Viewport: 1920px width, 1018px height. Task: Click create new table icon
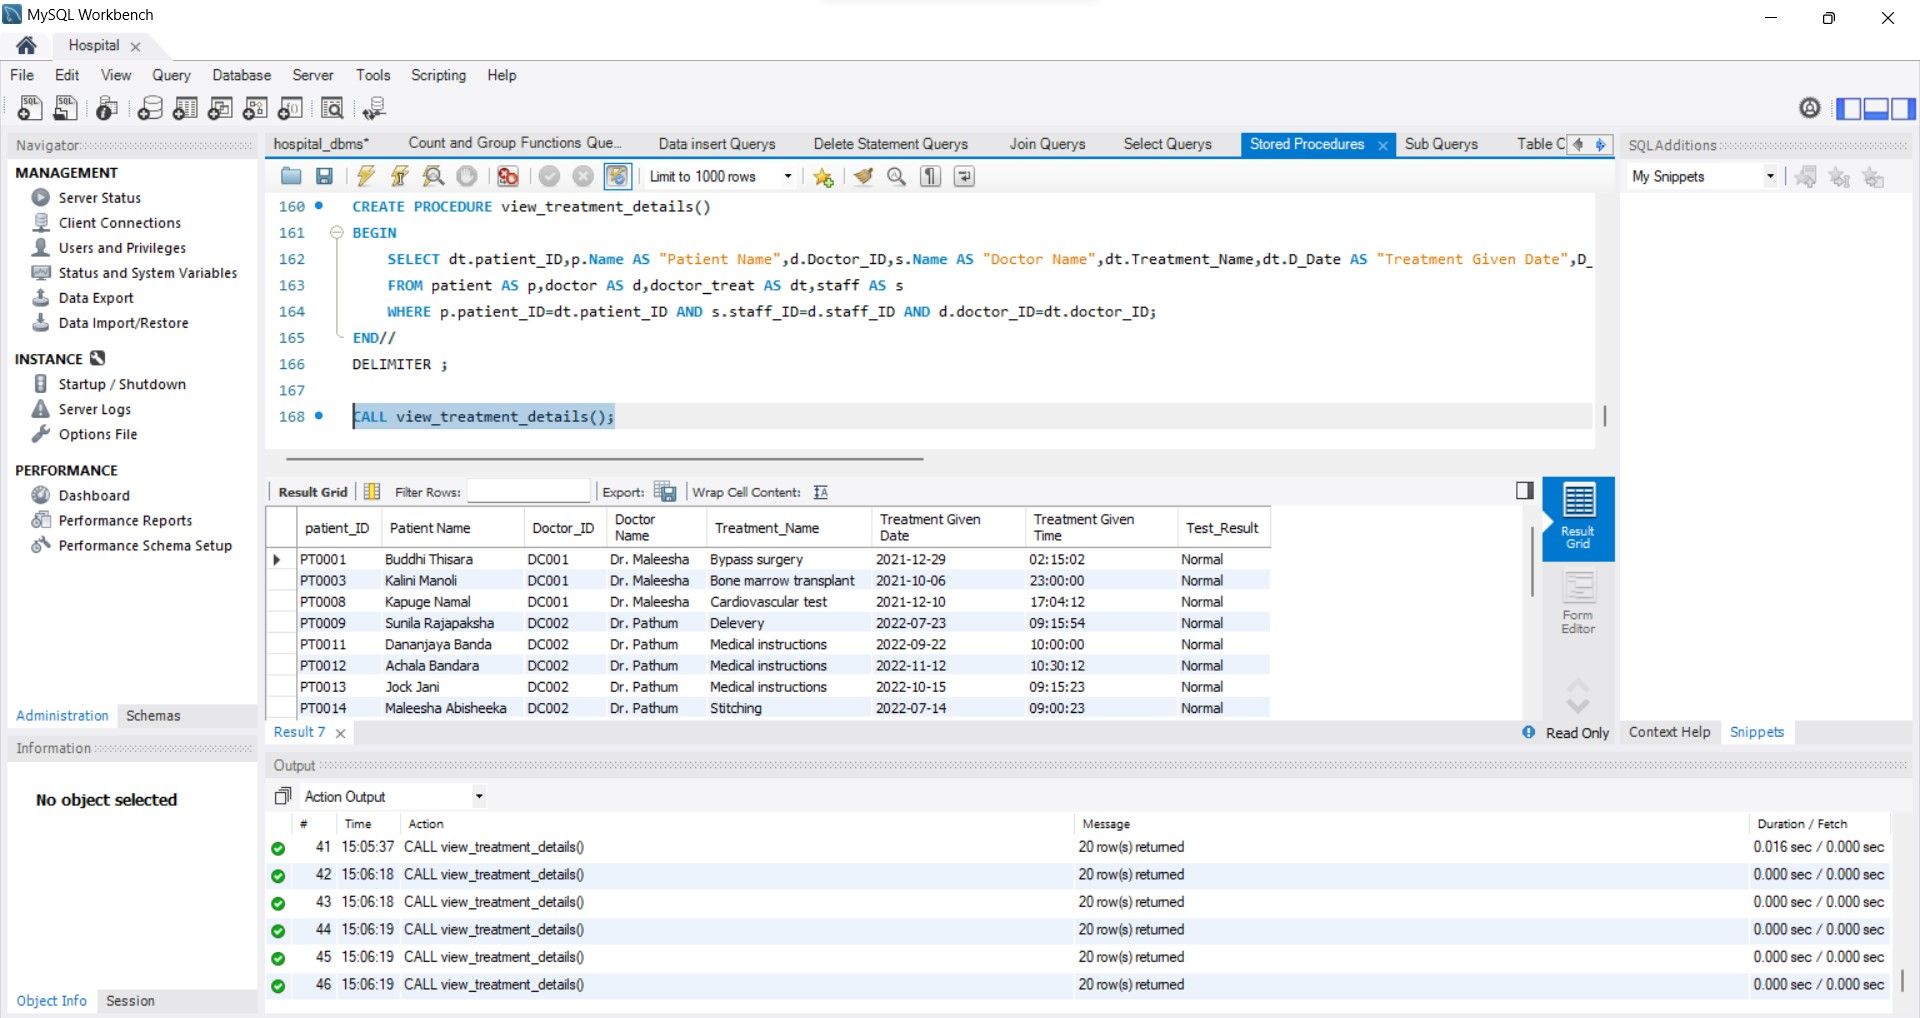coord(185,108)
